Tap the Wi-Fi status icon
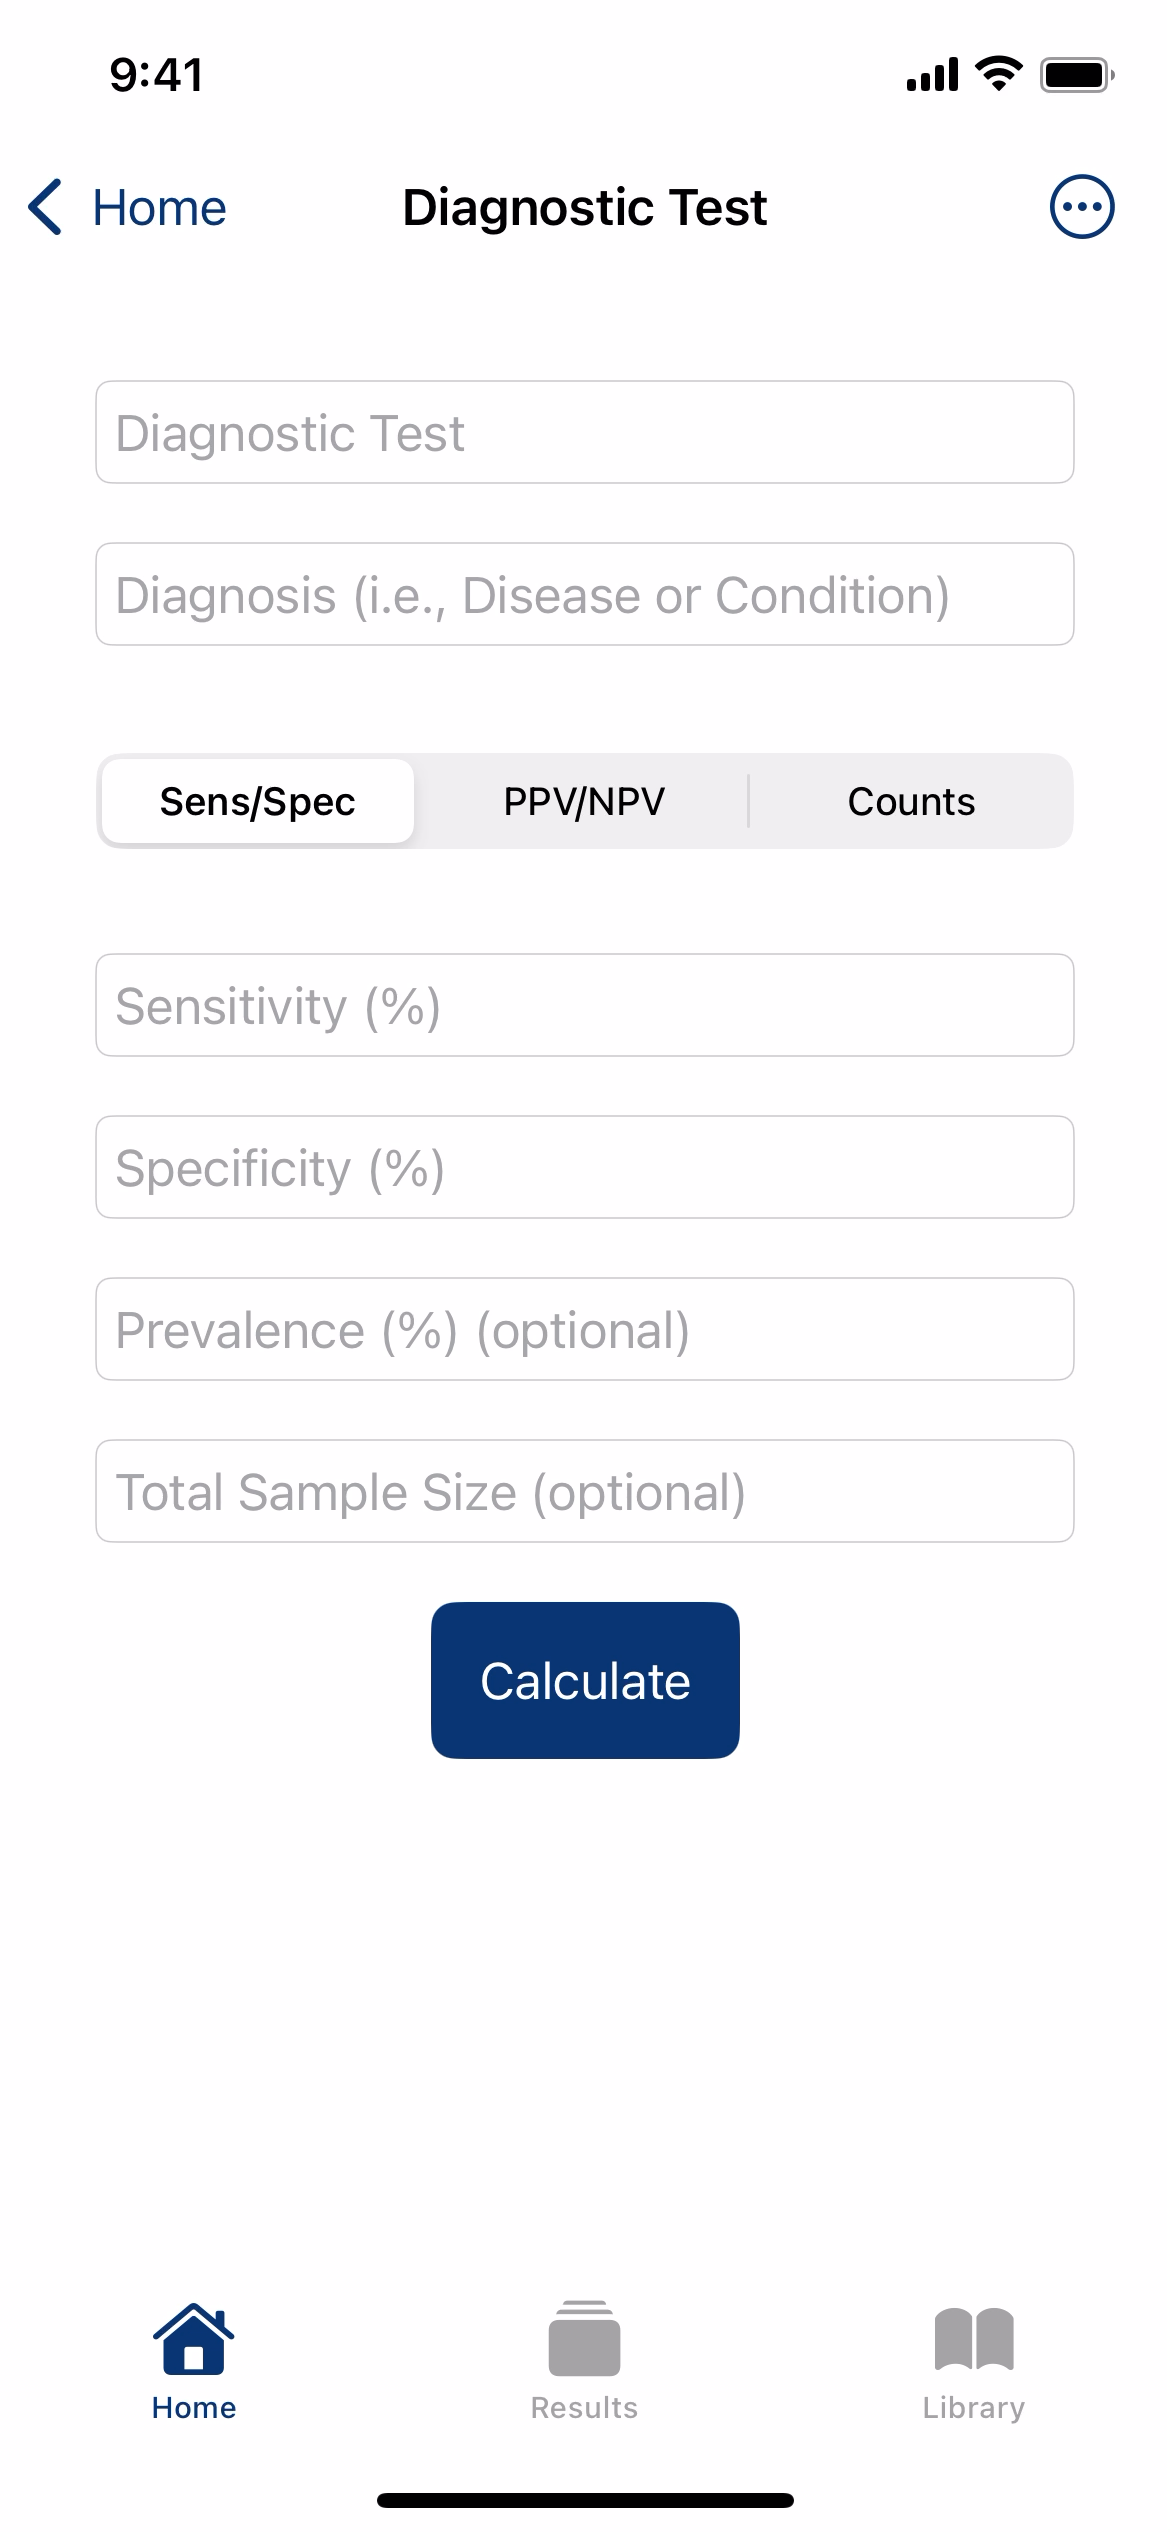 998,74
